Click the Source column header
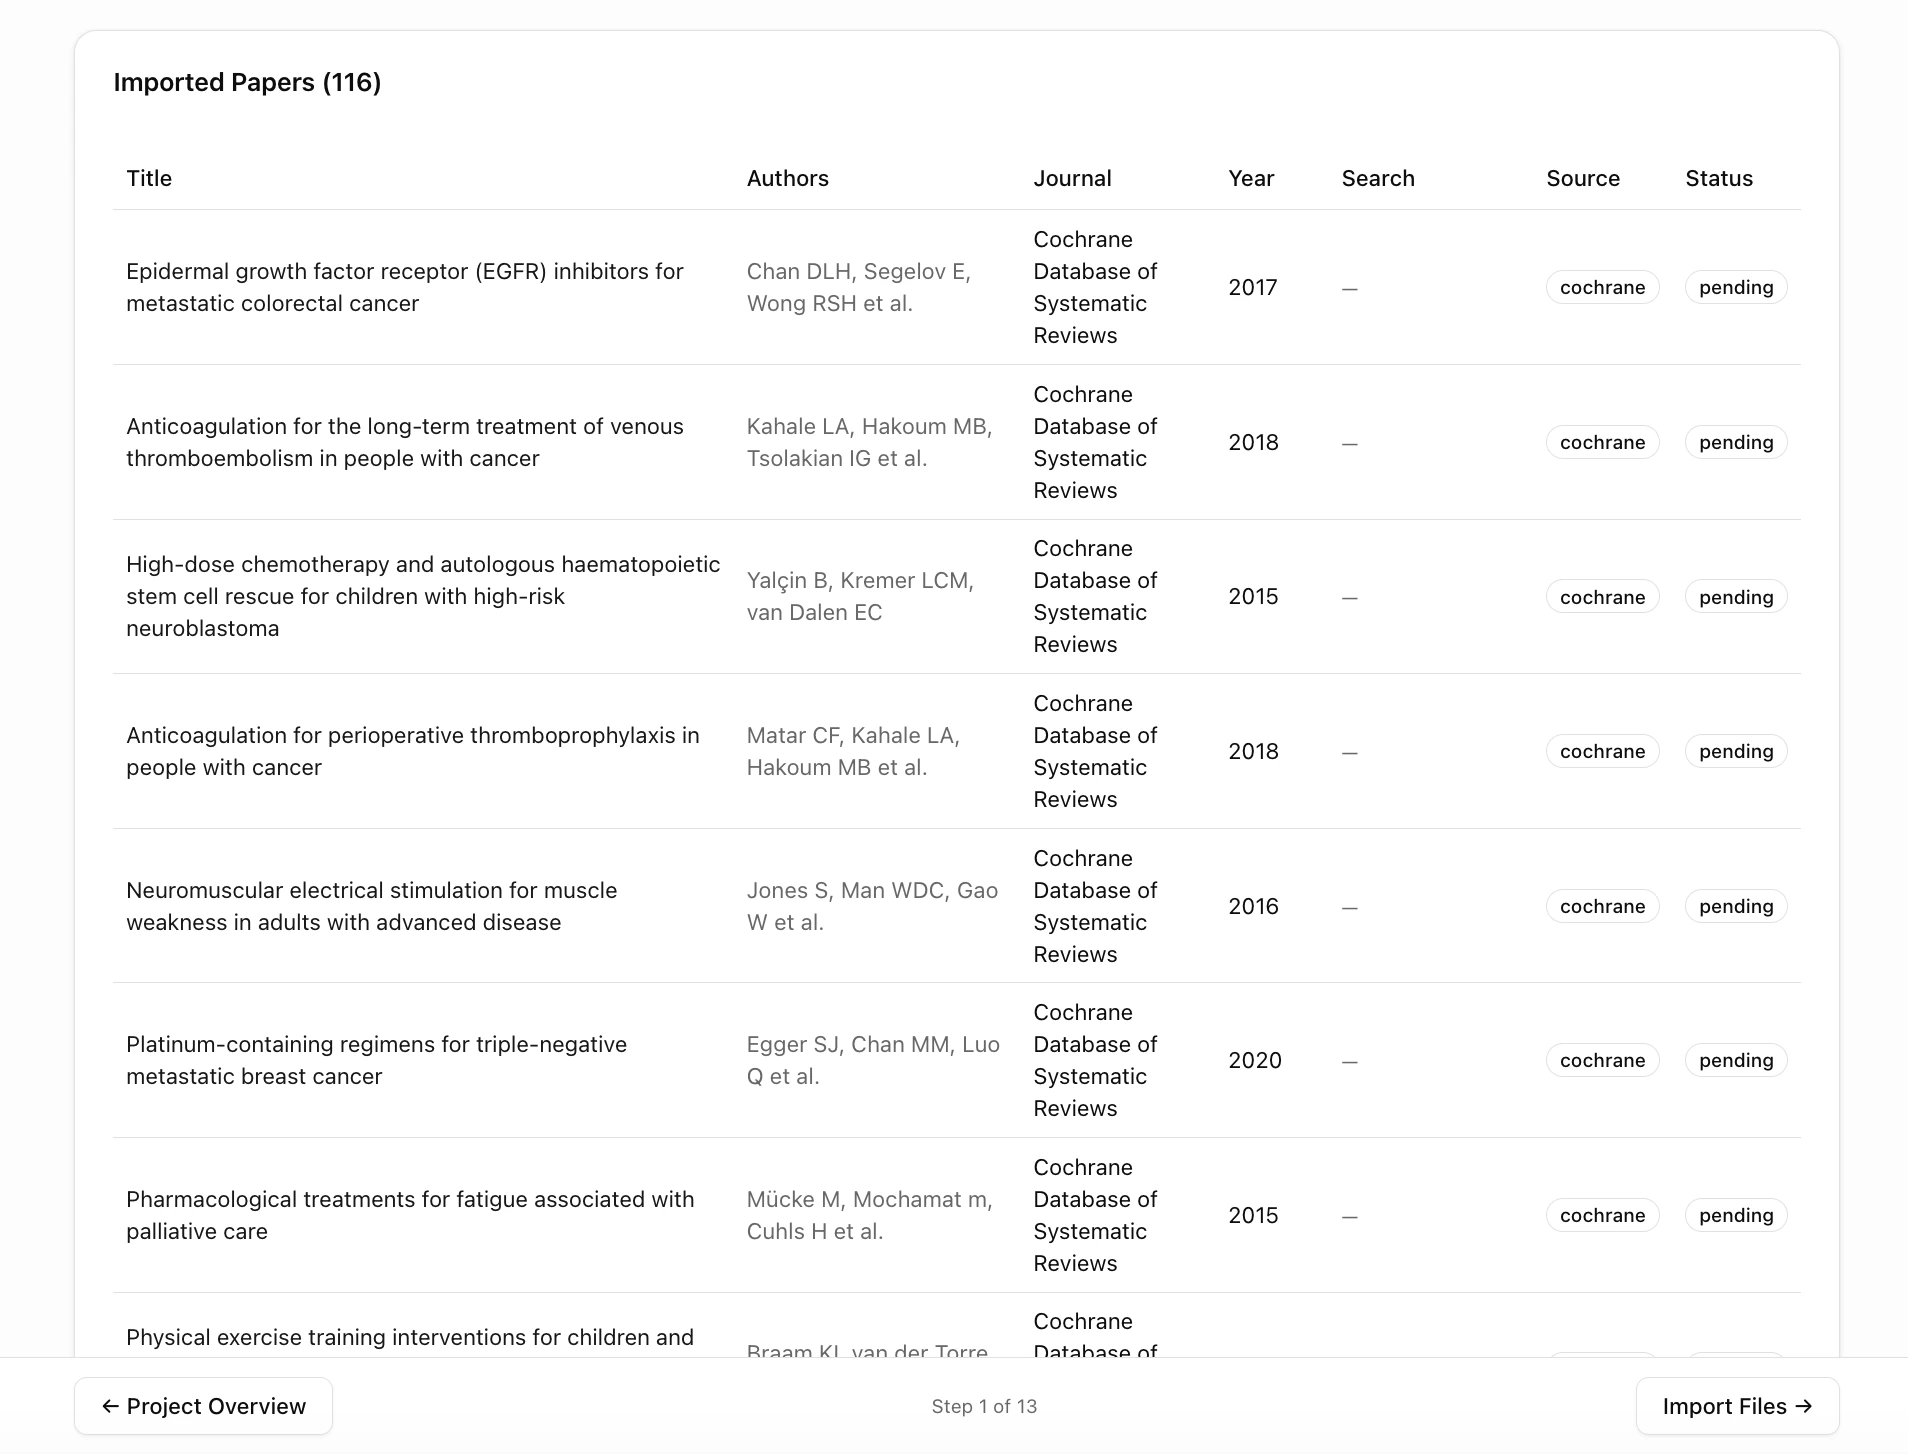 1583,178
